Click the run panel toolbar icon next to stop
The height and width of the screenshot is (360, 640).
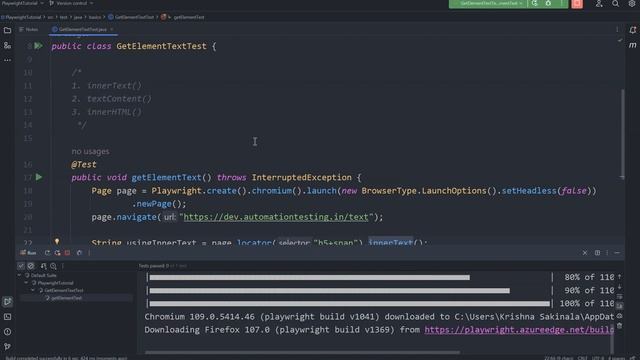click(79, 253)
